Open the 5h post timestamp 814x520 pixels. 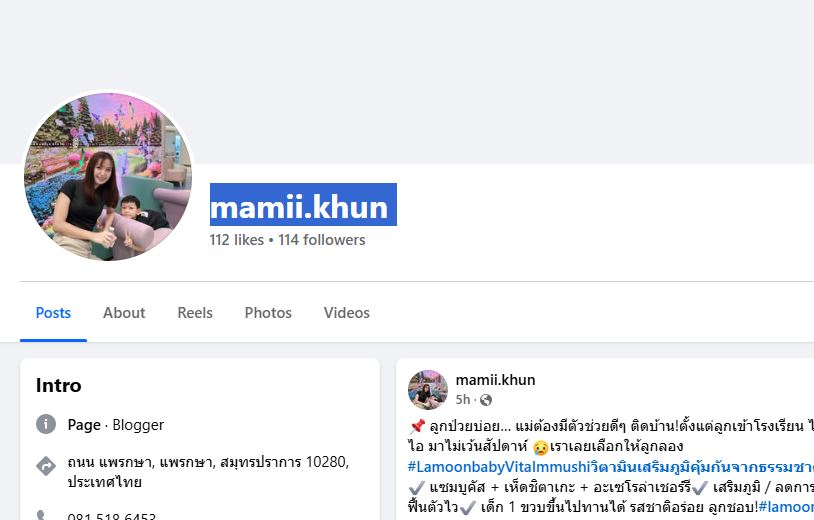pos(463,400)
